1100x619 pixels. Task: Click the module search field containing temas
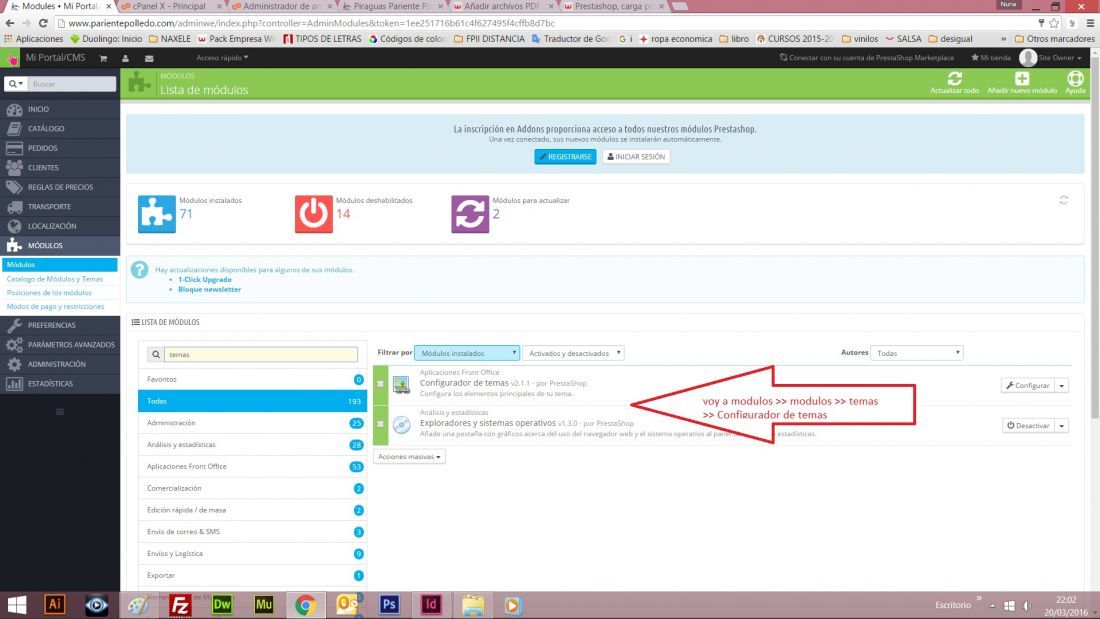[260, 354]
